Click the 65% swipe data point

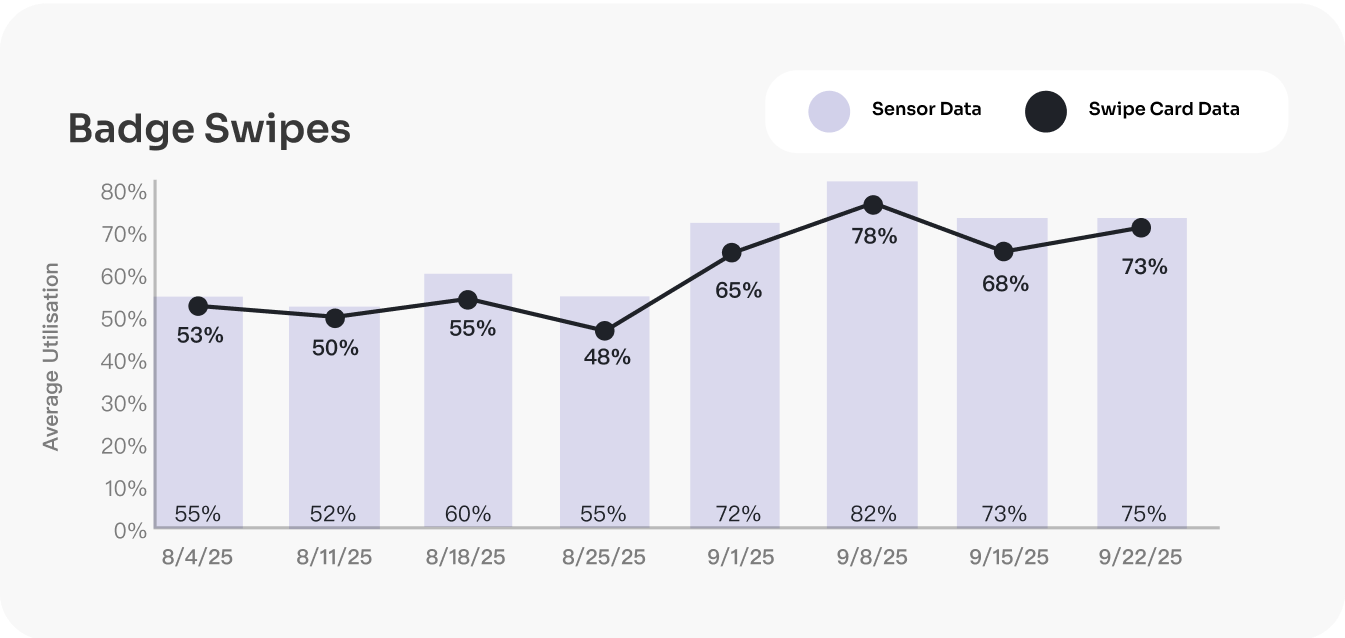point(732,253)
